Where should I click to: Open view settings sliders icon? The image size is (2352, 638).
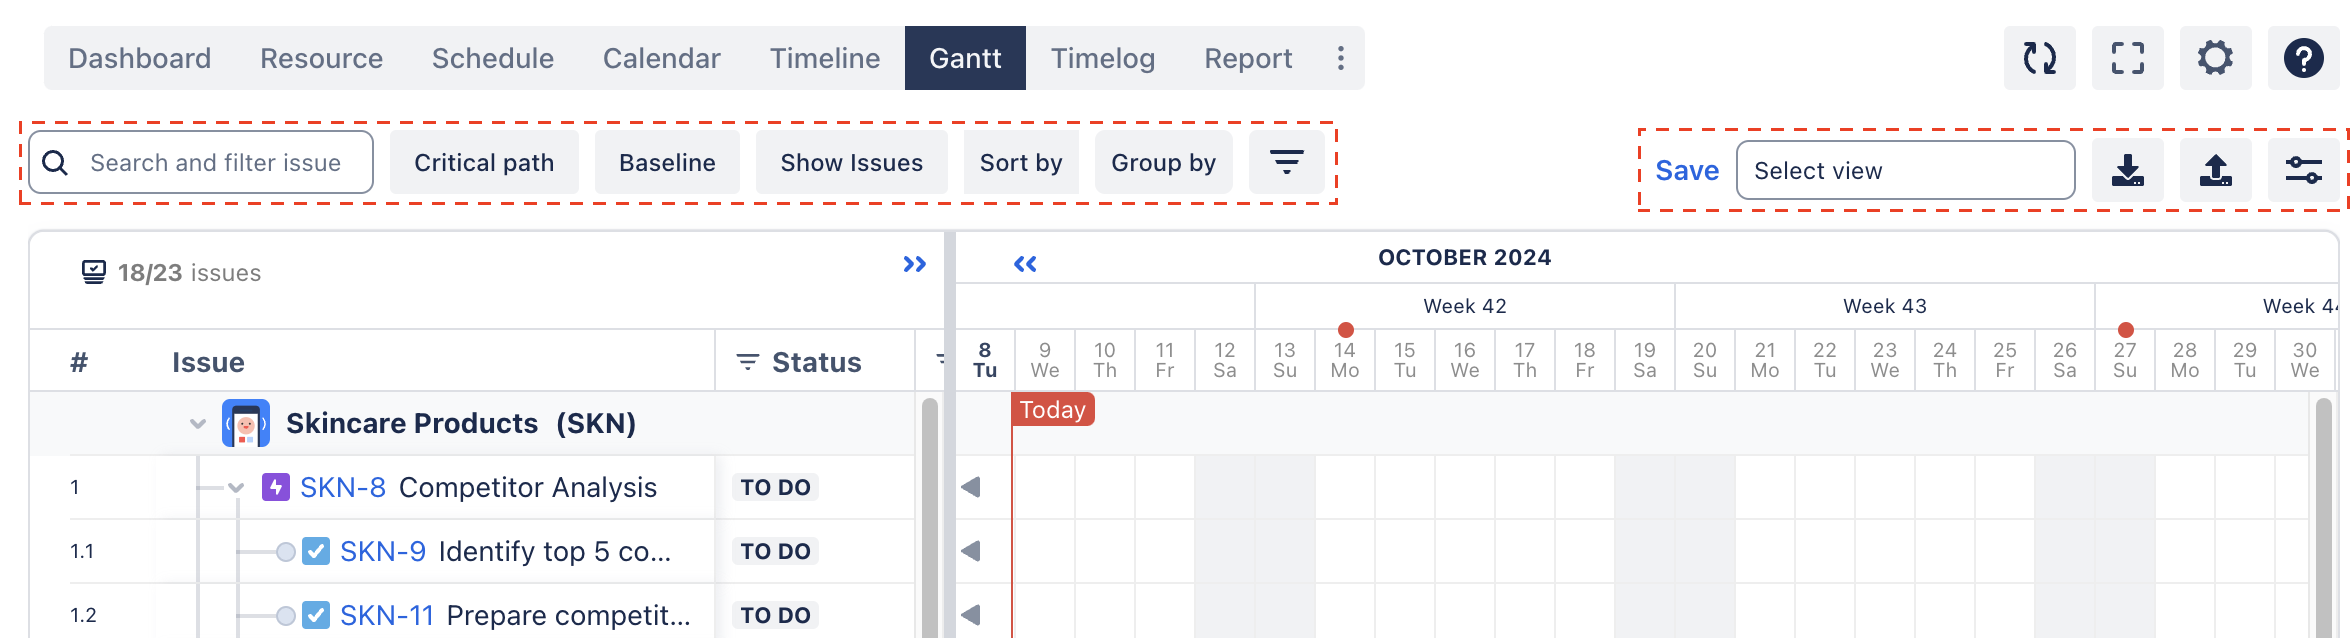[2303, 170]
